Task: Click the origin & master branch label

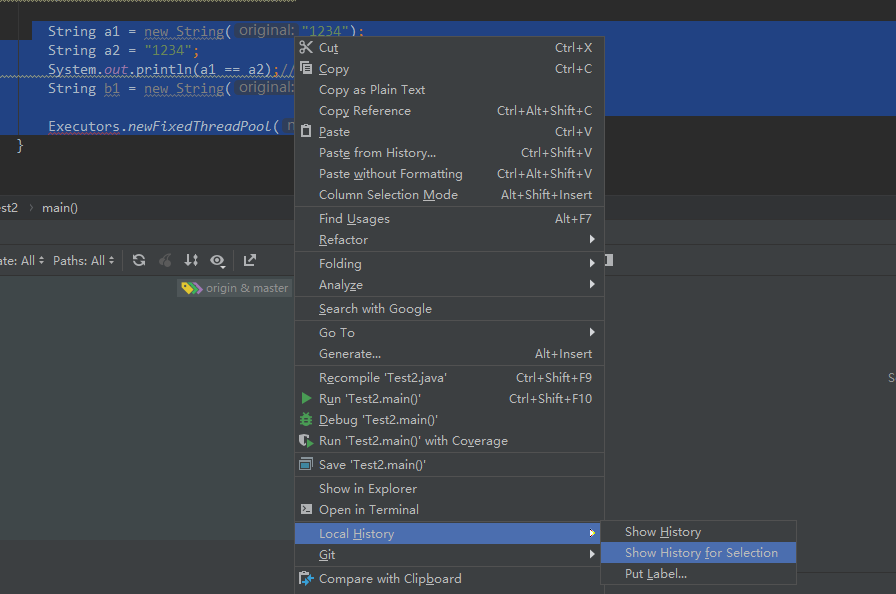Action: (247, 288)
